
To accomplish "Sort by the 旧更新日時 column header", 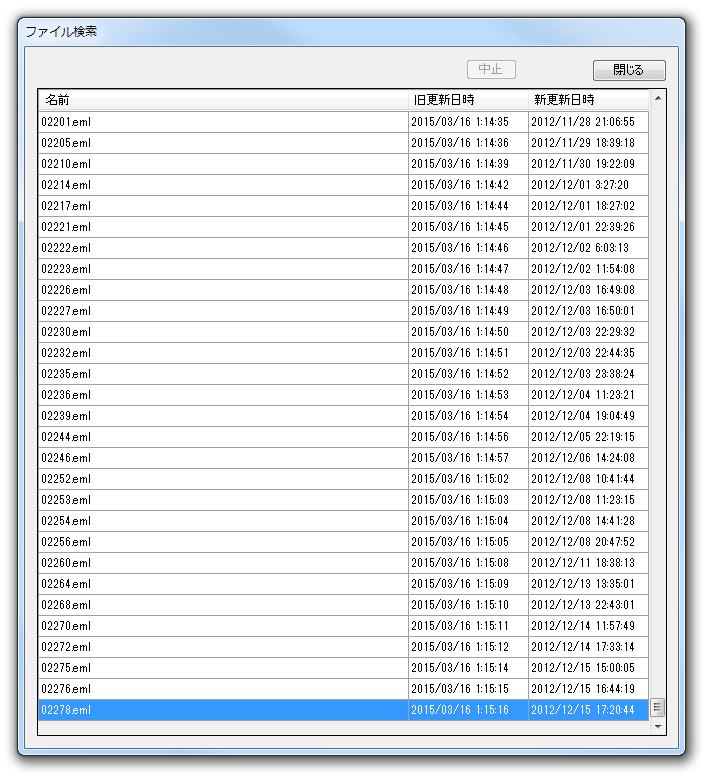I will pos(468,100).
